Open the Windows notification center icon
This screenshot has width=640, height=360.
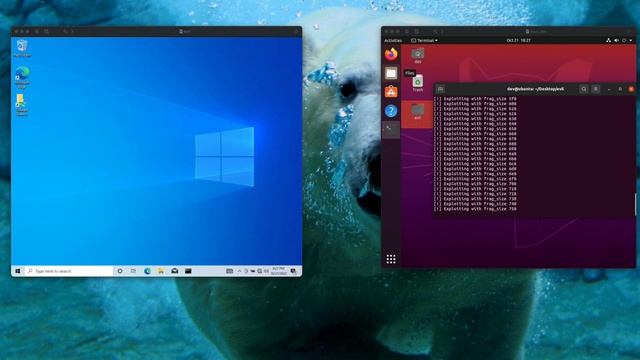[x=293, y=271]
